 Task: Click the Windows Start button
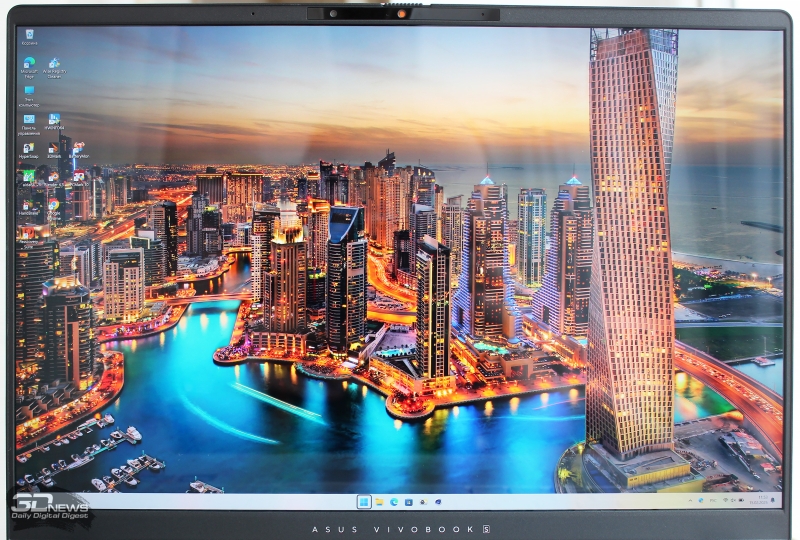363,500
